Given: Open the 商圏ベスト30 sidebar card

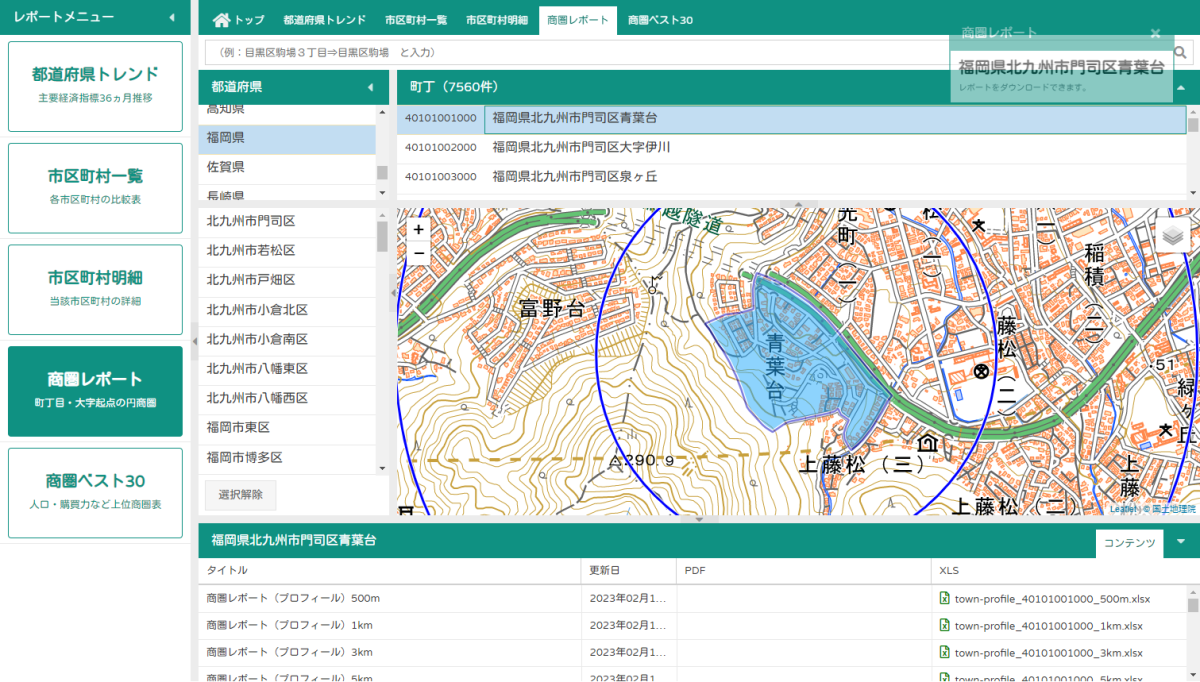Looking at the screenshot, I should tap(95, 492).
